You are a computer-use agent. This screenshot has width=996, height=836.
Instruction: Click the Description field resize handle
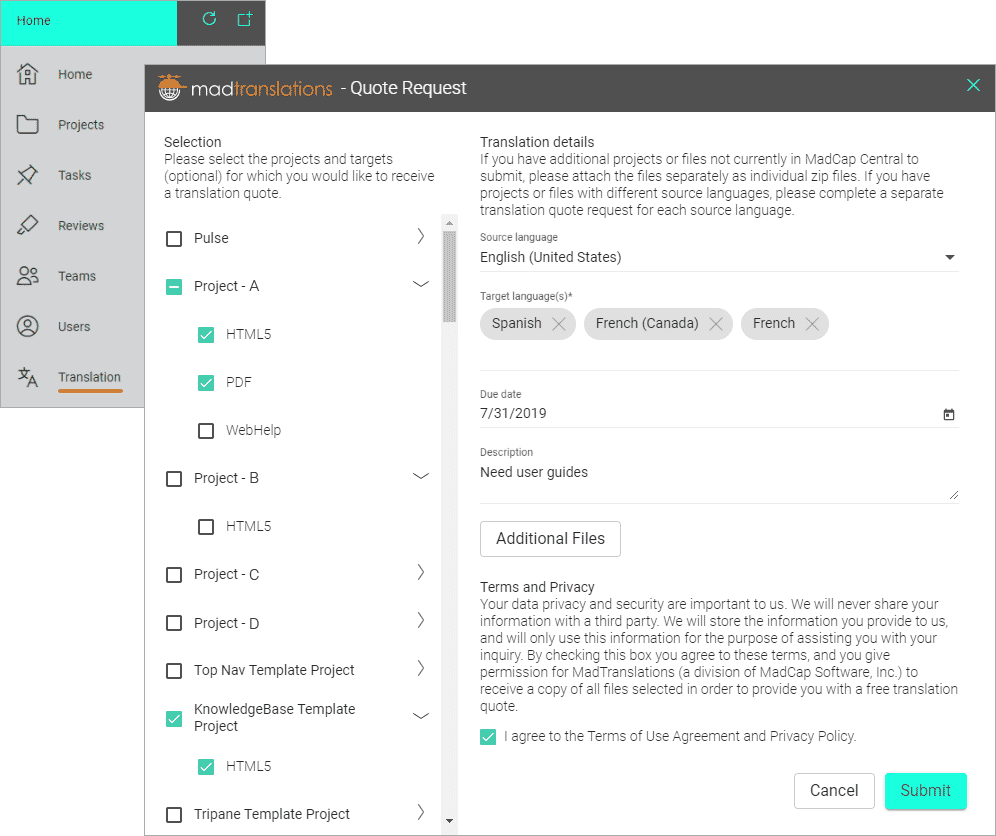click(x=953, y=495)
